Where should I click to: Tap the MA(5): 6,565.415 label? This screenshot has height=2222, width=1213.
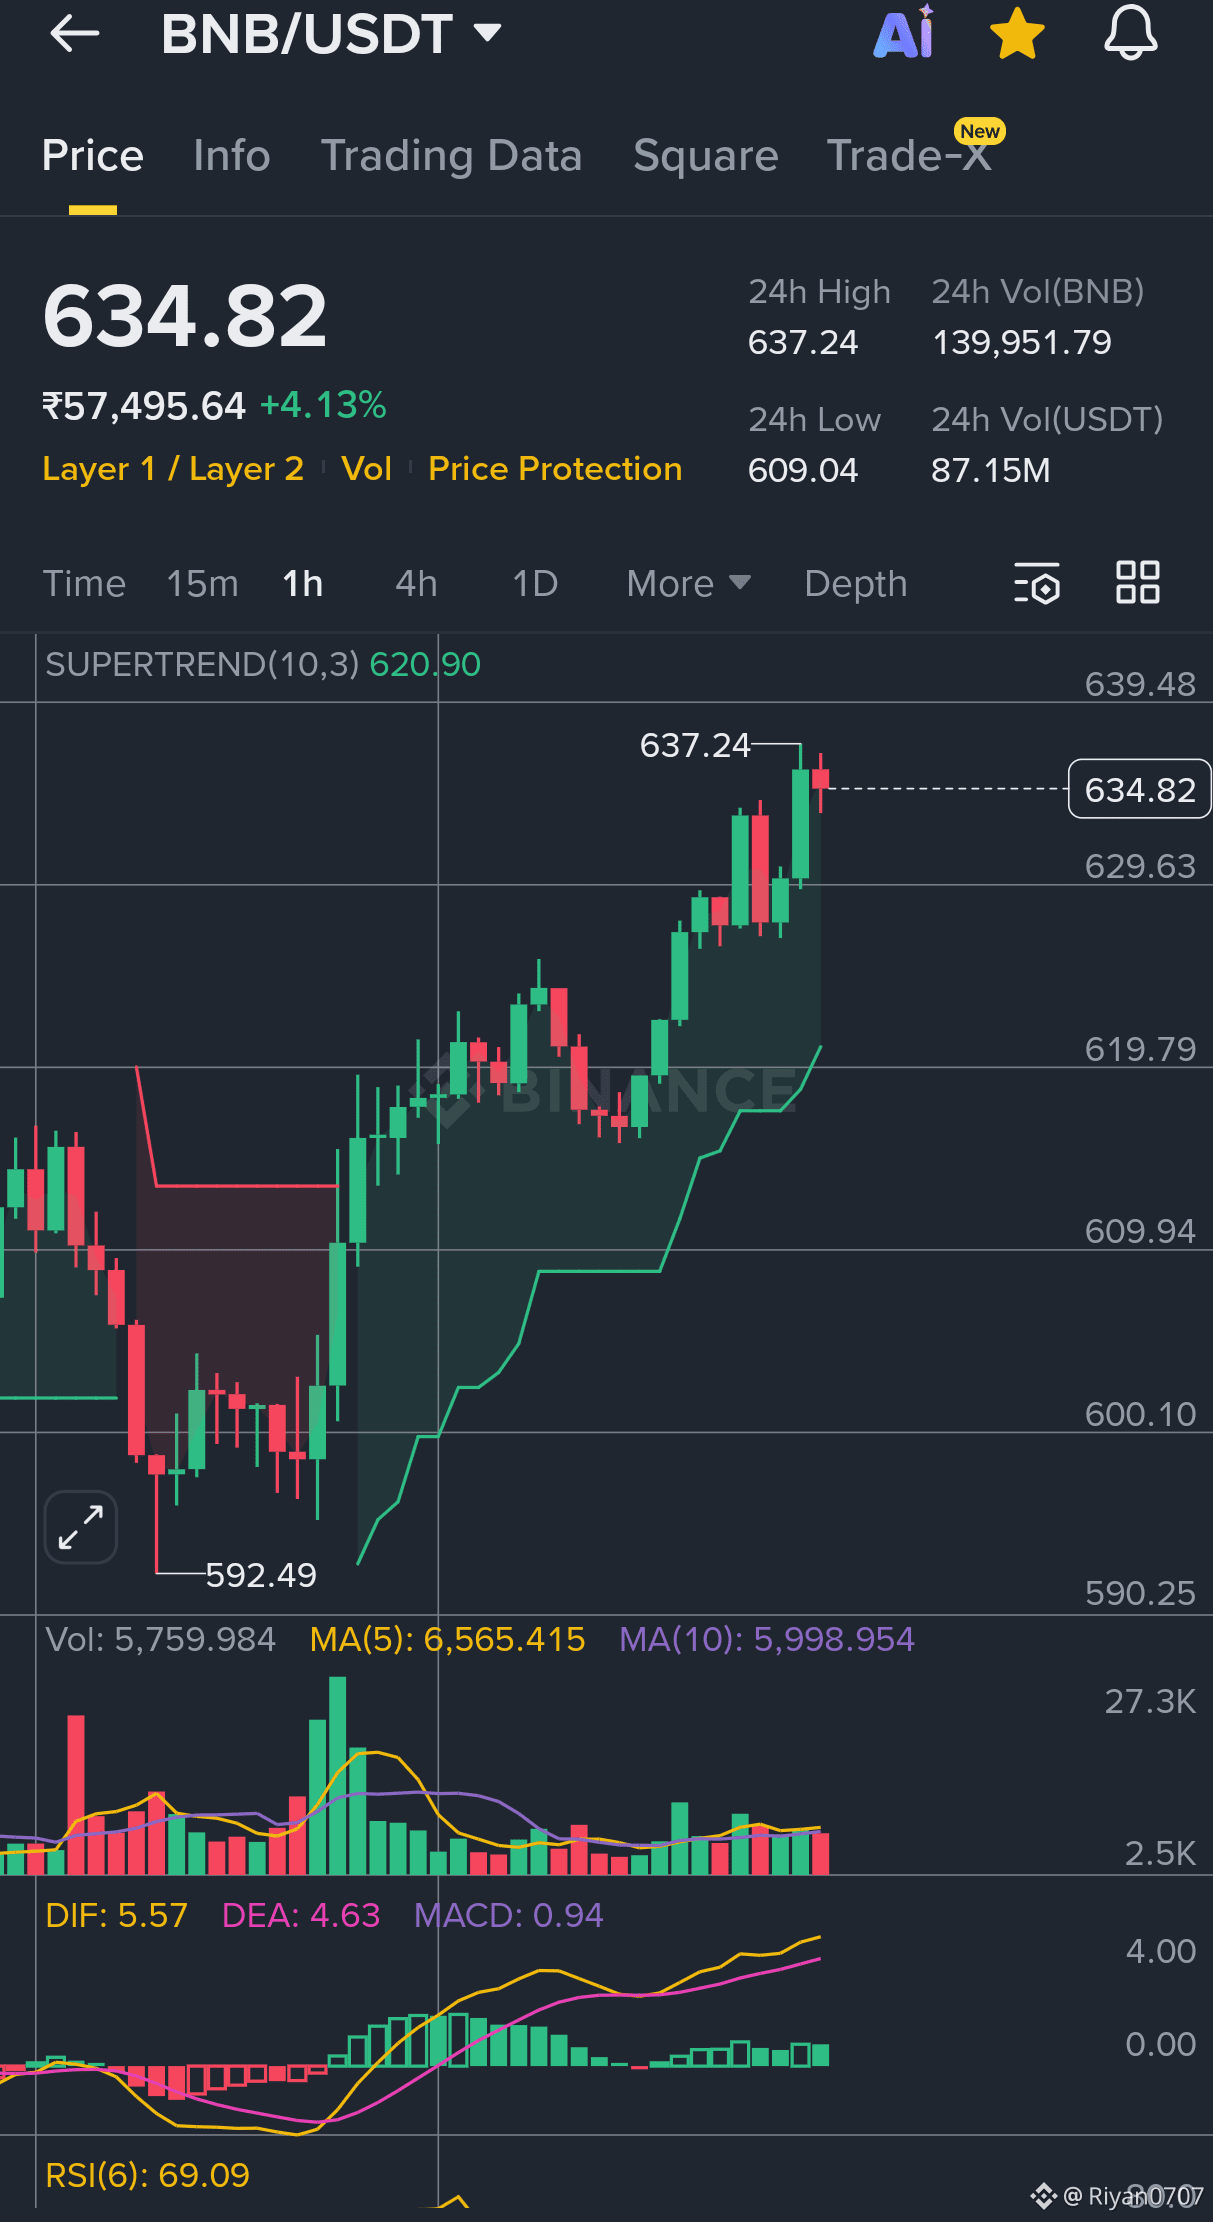[447, 1639]
